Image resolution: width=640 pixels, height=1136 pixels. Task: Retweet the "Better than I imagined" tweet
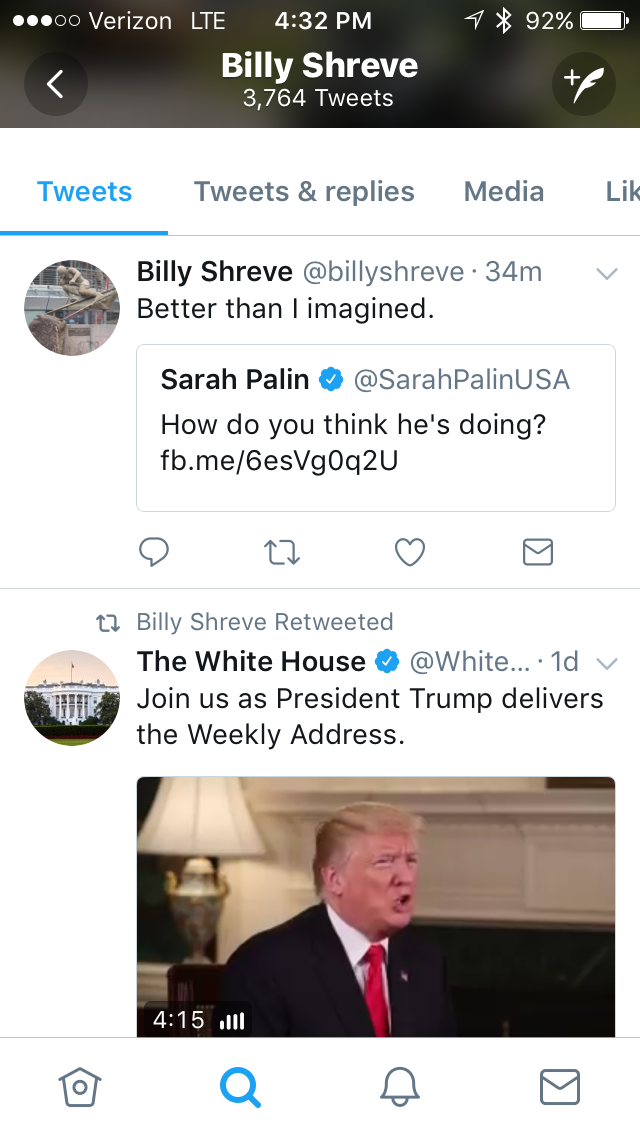pos(281,551)
